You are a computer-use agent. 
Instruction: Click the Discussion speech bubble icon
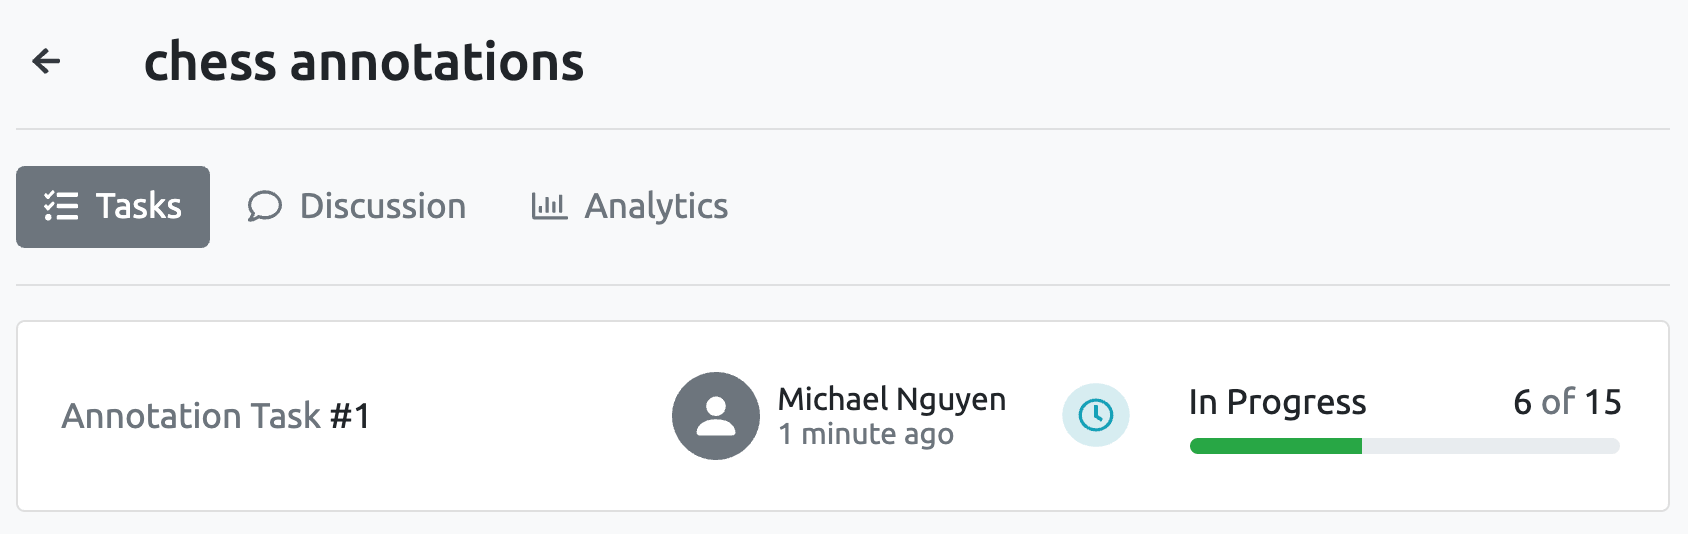point(265,207)
